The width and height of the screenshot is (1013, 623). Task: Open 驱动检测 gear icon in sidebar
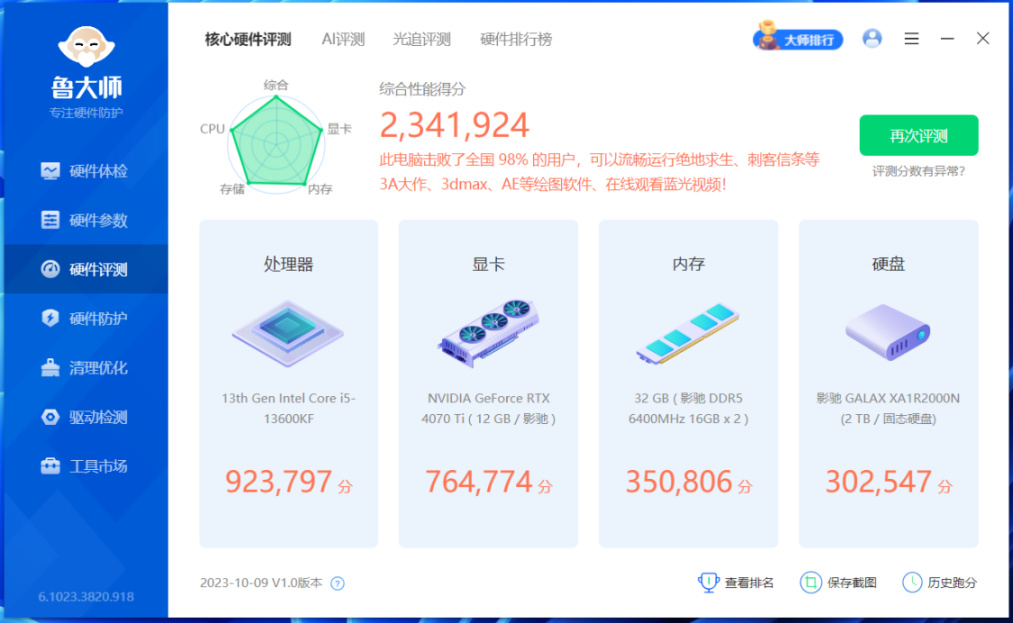click(50, 417)
